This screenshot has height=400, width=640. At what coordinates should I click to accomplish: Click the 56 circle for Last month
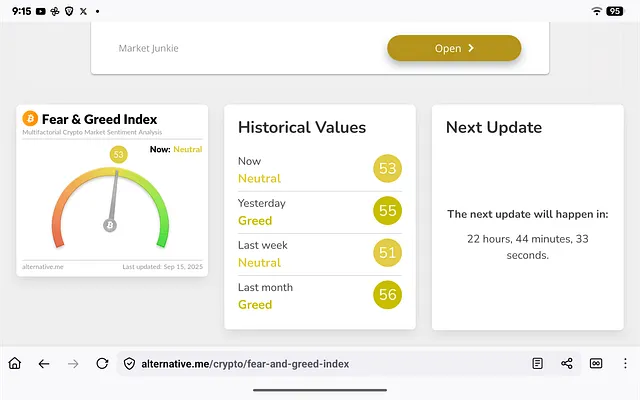(x=387, y=294)
